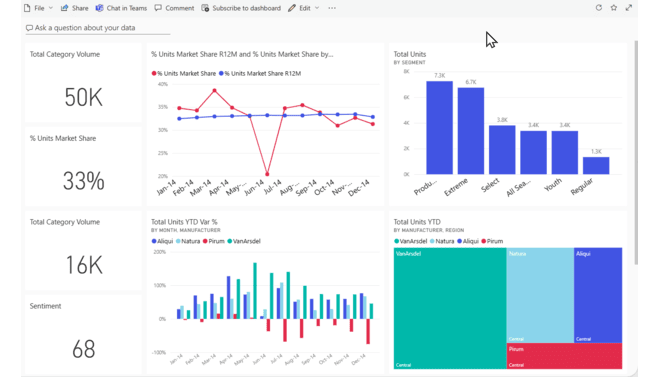This screenshot has width=660, height=377.
Task: Select the % Units Market Share R12M legend item
Action: [x=260, y=73]
